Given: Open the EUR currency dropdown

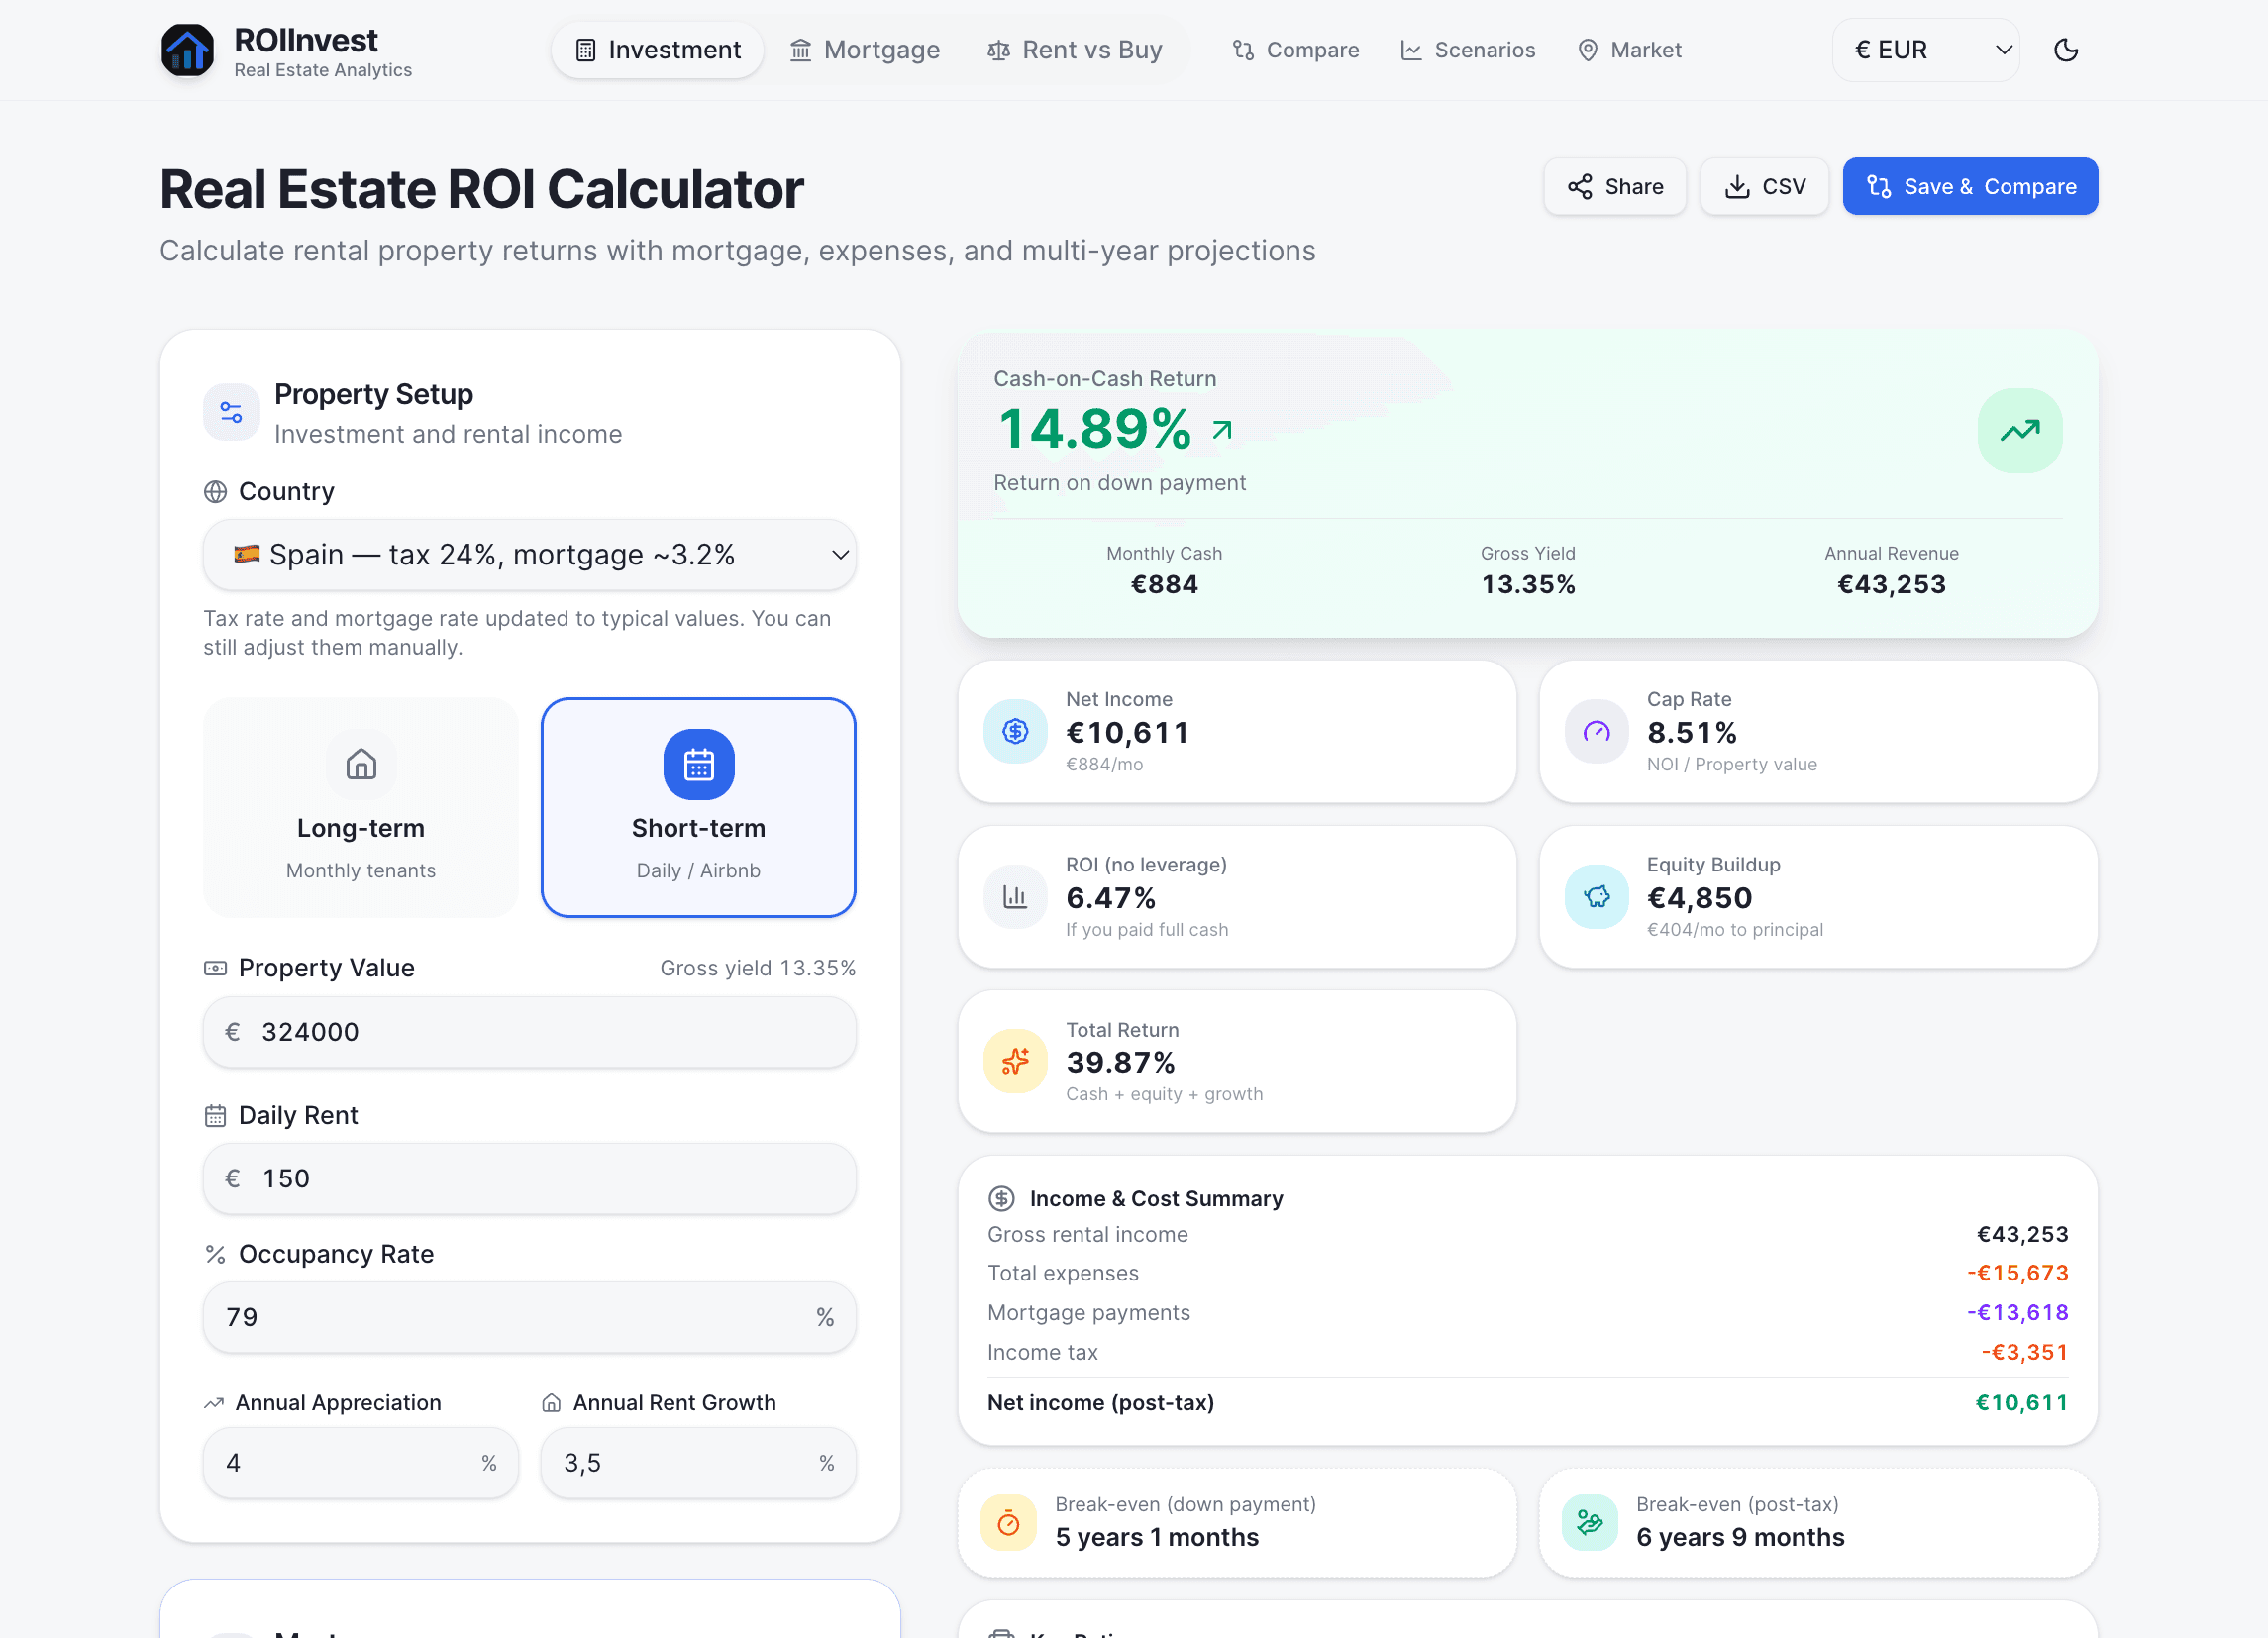Looking at the screenshot, I should 1925,50.
